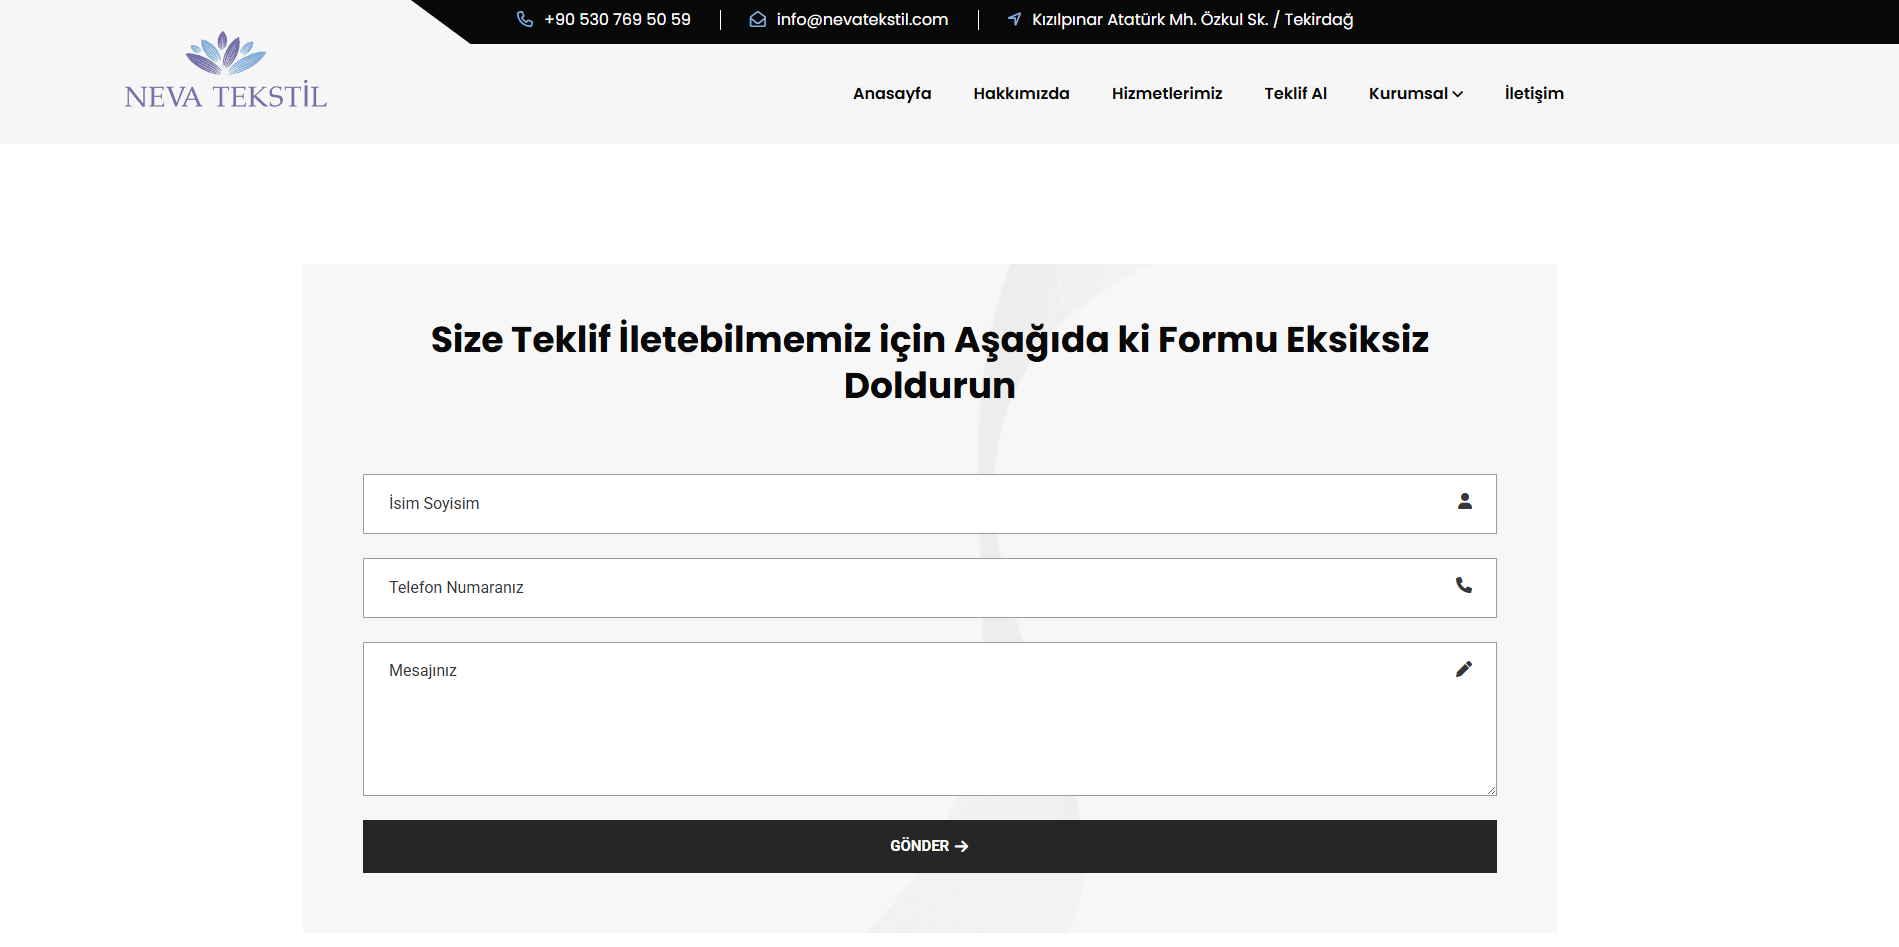Click the location arrow icon in top bar
Viewport: 1899px width, 947px height.
point(1014,19)
